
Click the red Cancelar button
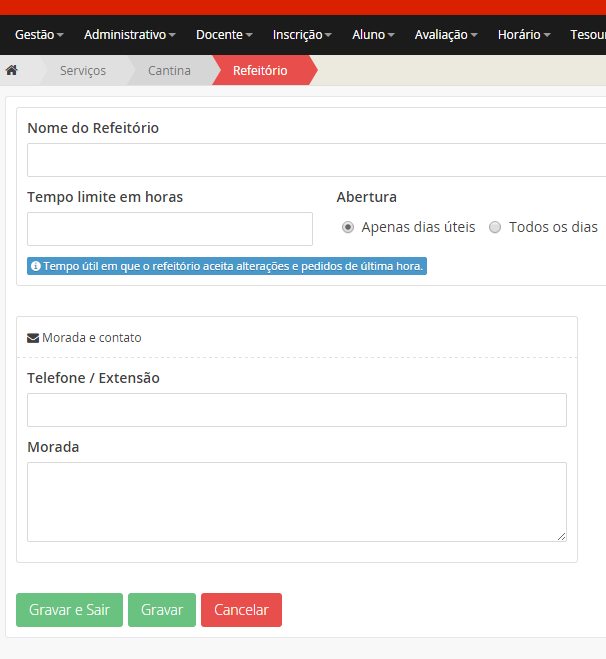[x=241, y=610]
